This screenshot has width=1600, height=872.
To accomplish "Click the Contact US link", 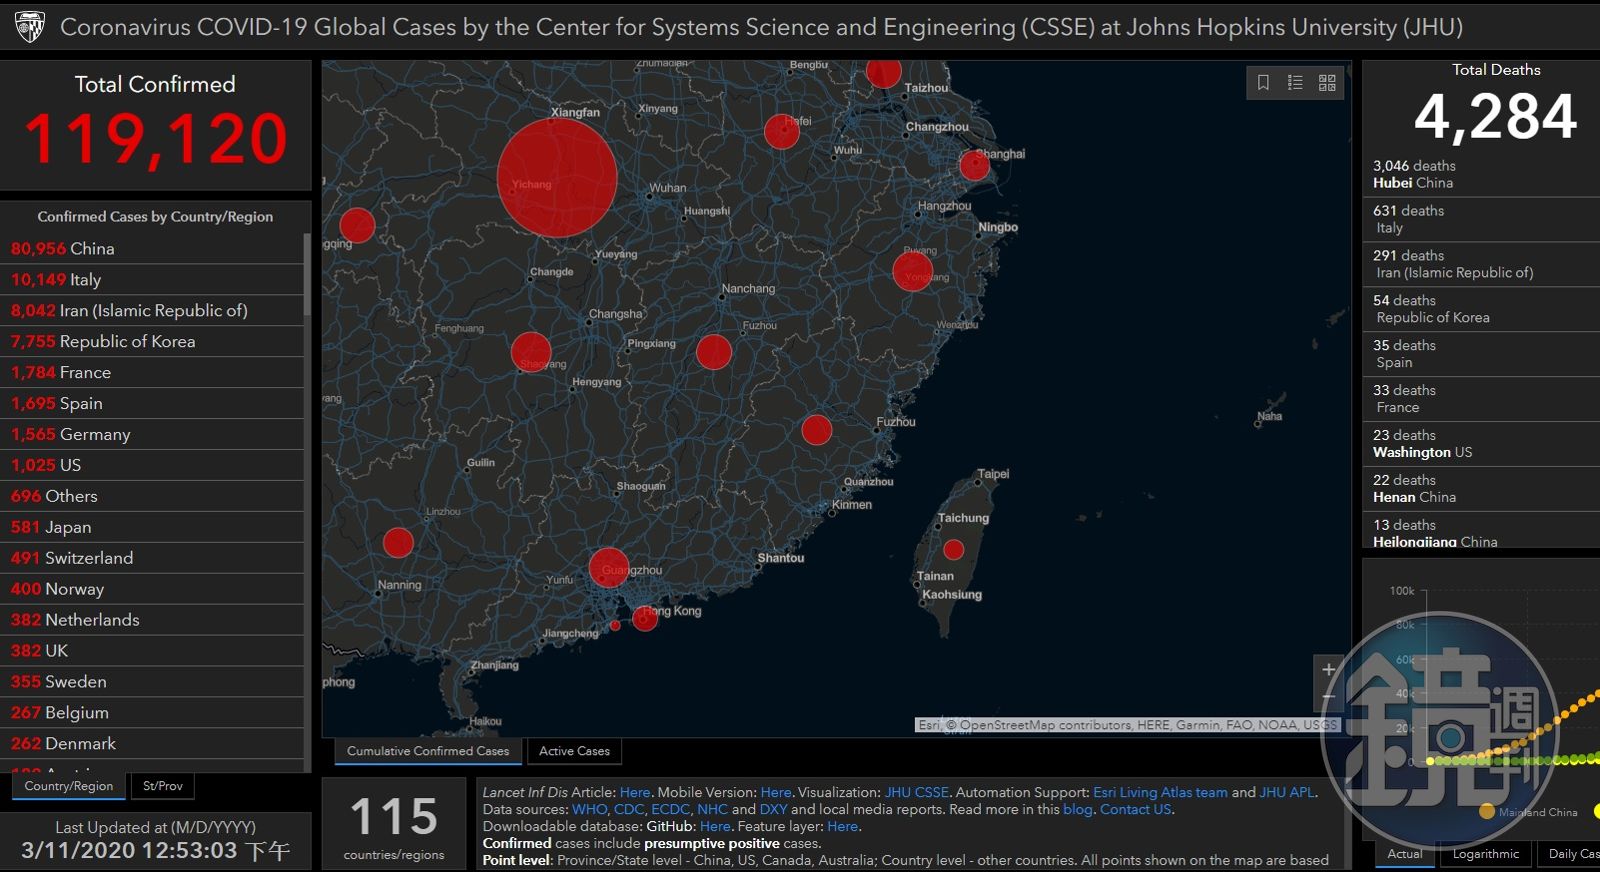I will pyautogui.click(x=1135, y=809).
